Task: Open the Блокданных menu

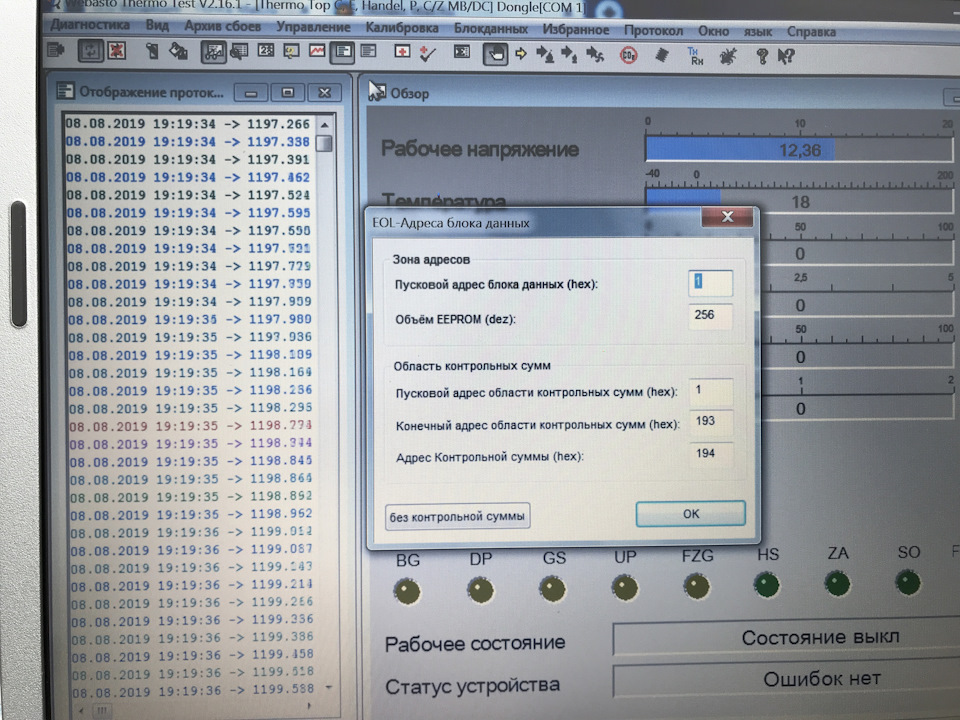Action: pyautogui.click(x=491, y=29)
